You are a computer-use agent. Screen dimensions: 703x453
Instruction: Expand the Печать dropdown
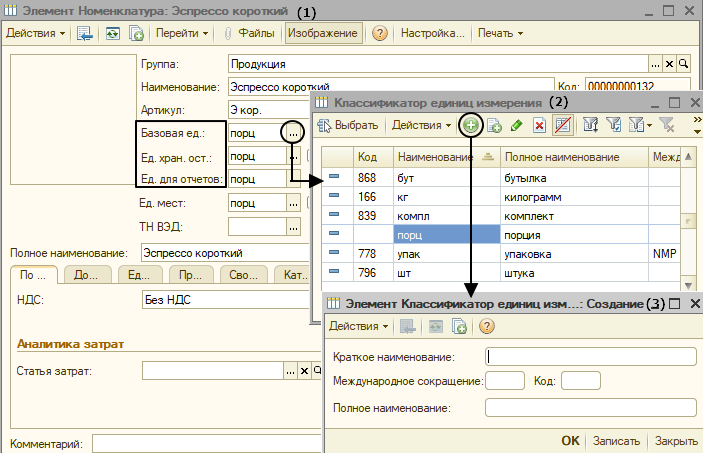tap(500, 33)
